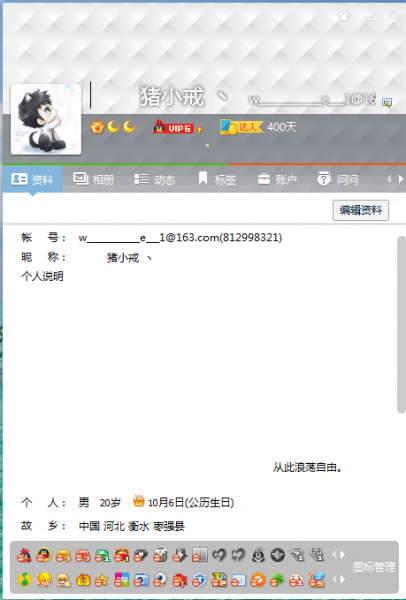Click the green four-leaf clover icon
406x600 pixels.
277,580
